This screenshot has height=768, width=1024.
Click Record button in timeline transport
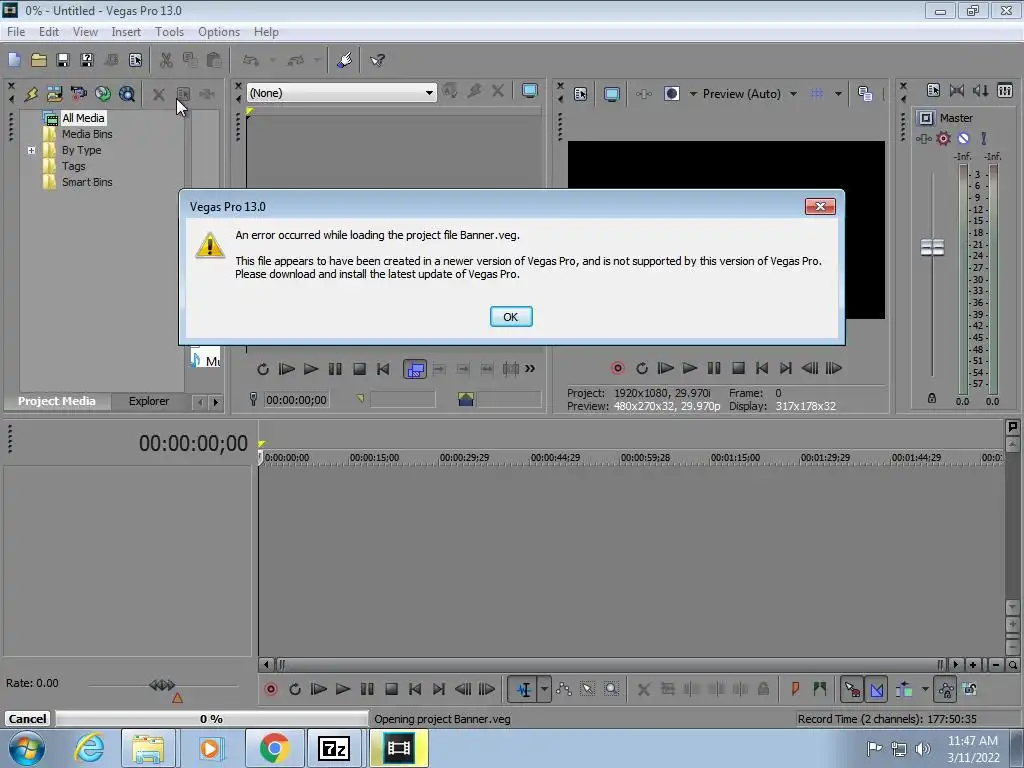click(x=270, y=689)
